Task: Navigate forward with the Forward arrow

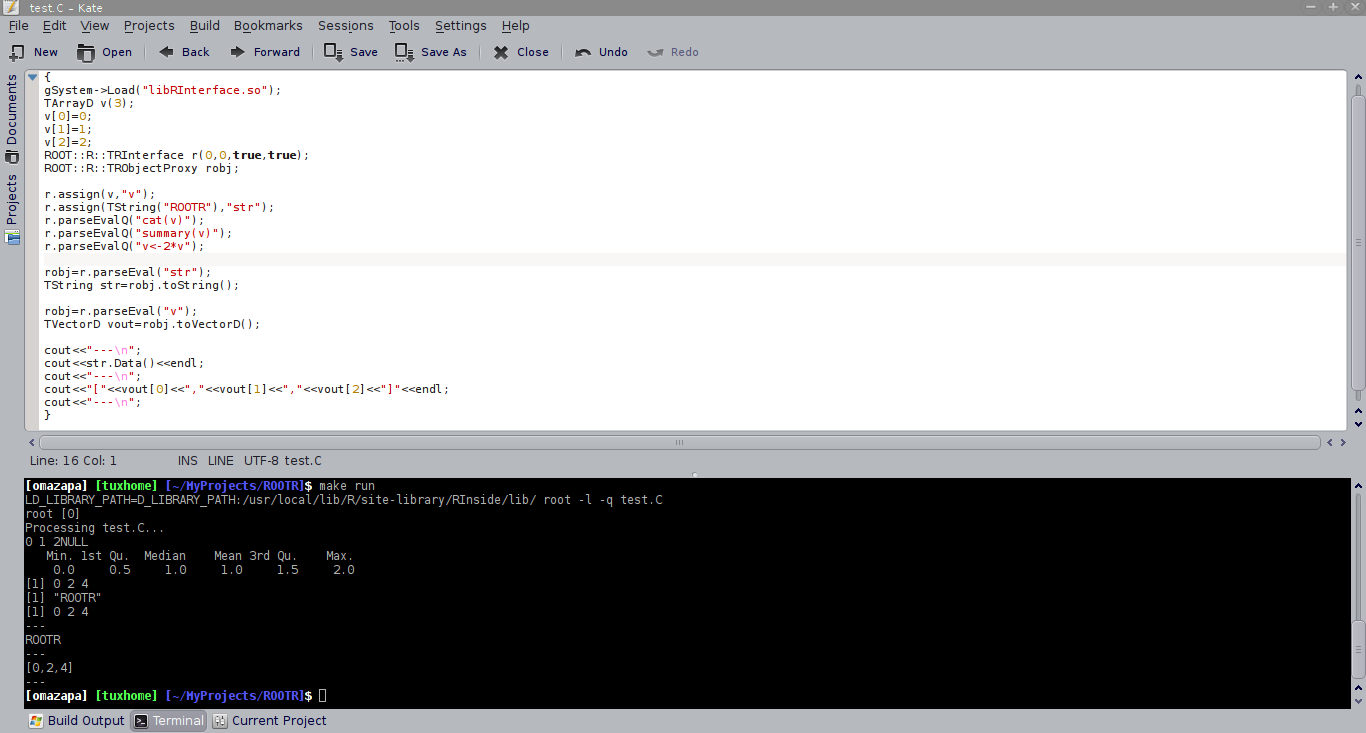Action: tap(238, 52)
